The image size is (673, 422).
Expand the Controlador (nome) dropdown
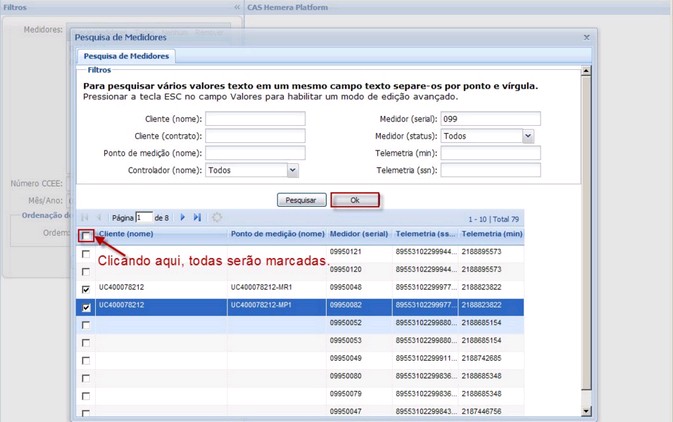coord(293,170)
